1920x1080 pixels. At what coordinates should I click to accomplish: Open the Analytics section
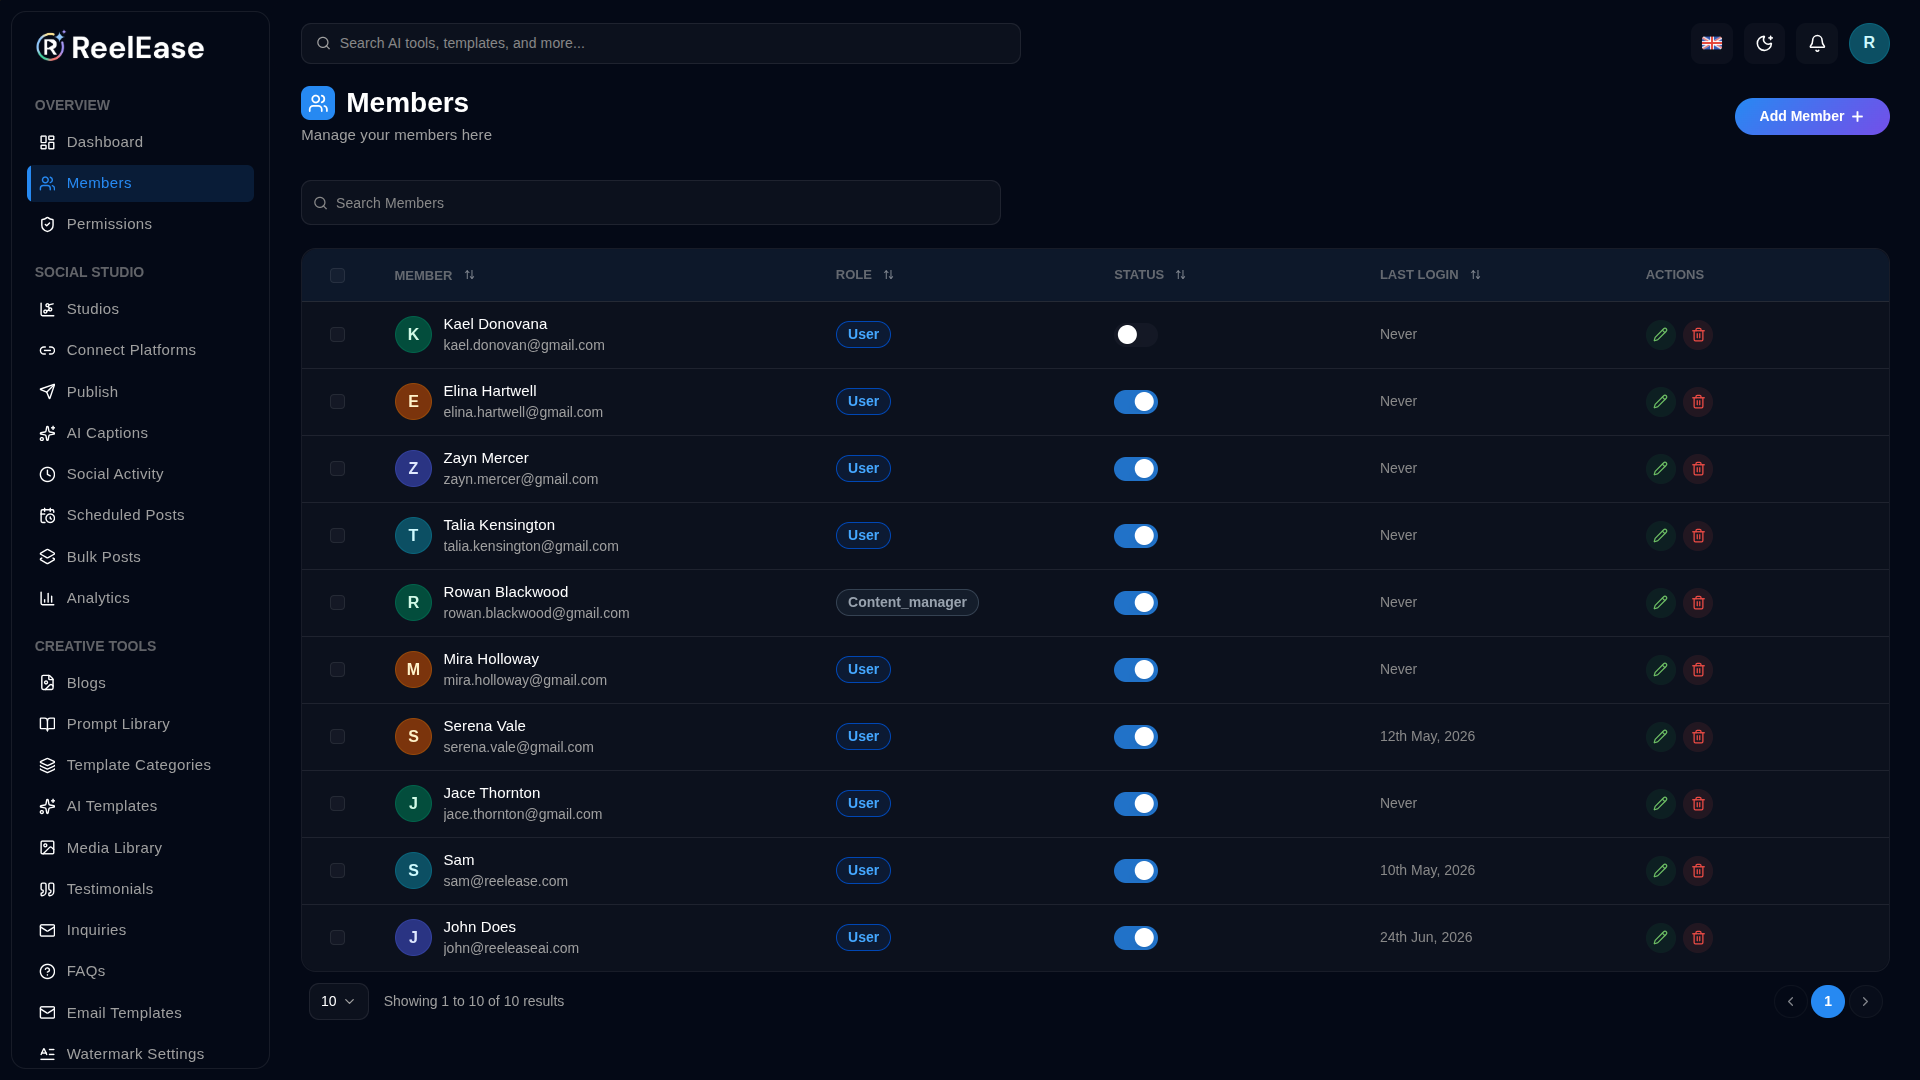[x=140, y=598]
